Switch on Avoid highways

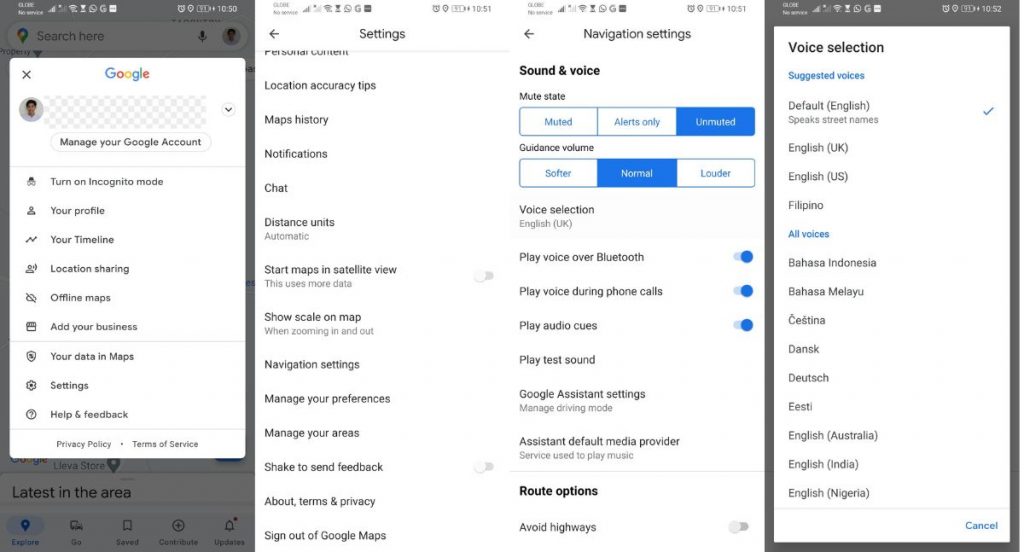pos(739,527)
